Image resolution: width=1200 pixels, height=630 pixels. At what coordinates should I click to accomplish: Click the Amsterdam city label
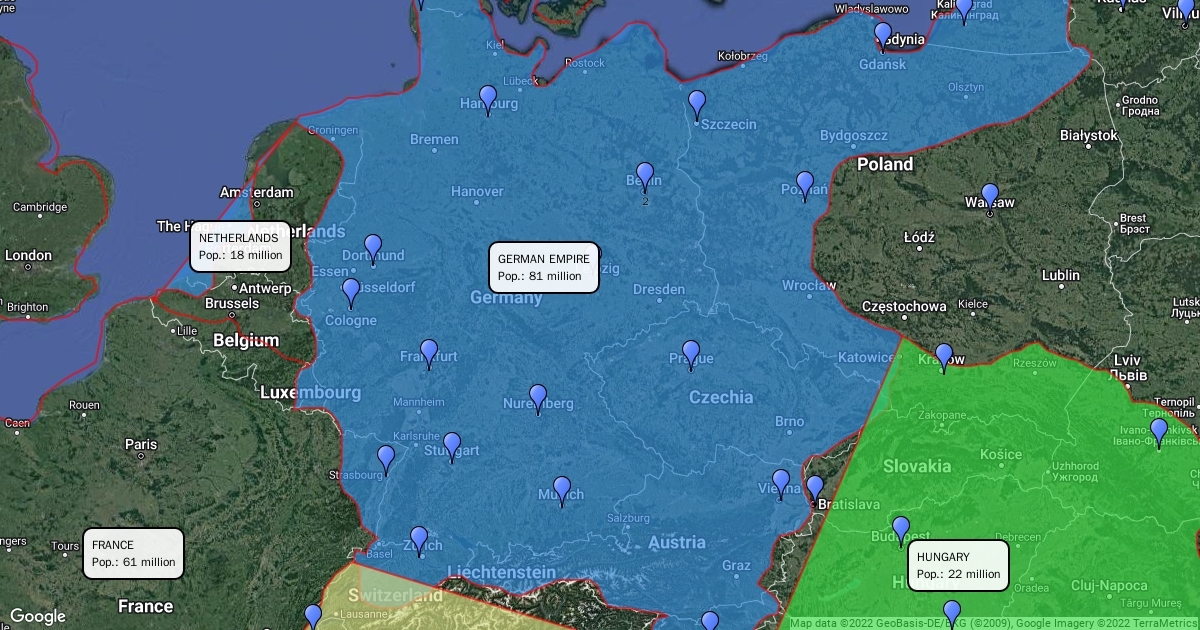coord(257,192)
